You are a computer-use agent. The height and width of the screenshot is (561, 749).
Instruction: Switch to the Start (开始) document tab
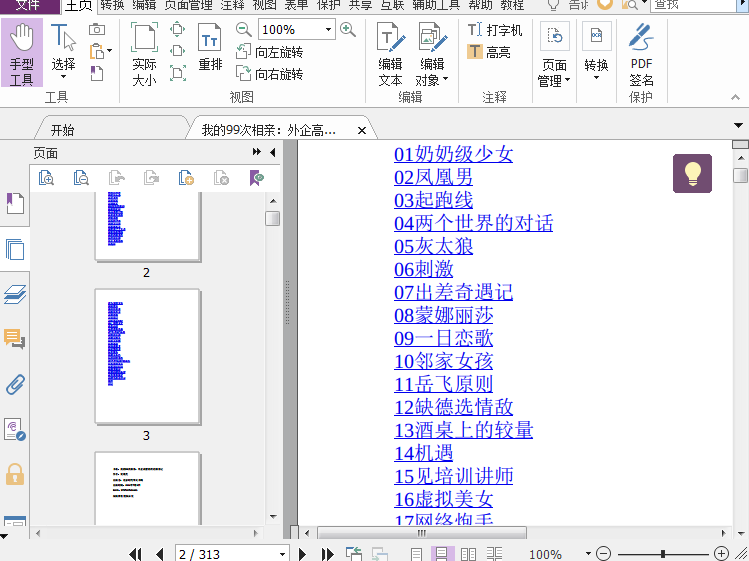[x=62, y=130]
